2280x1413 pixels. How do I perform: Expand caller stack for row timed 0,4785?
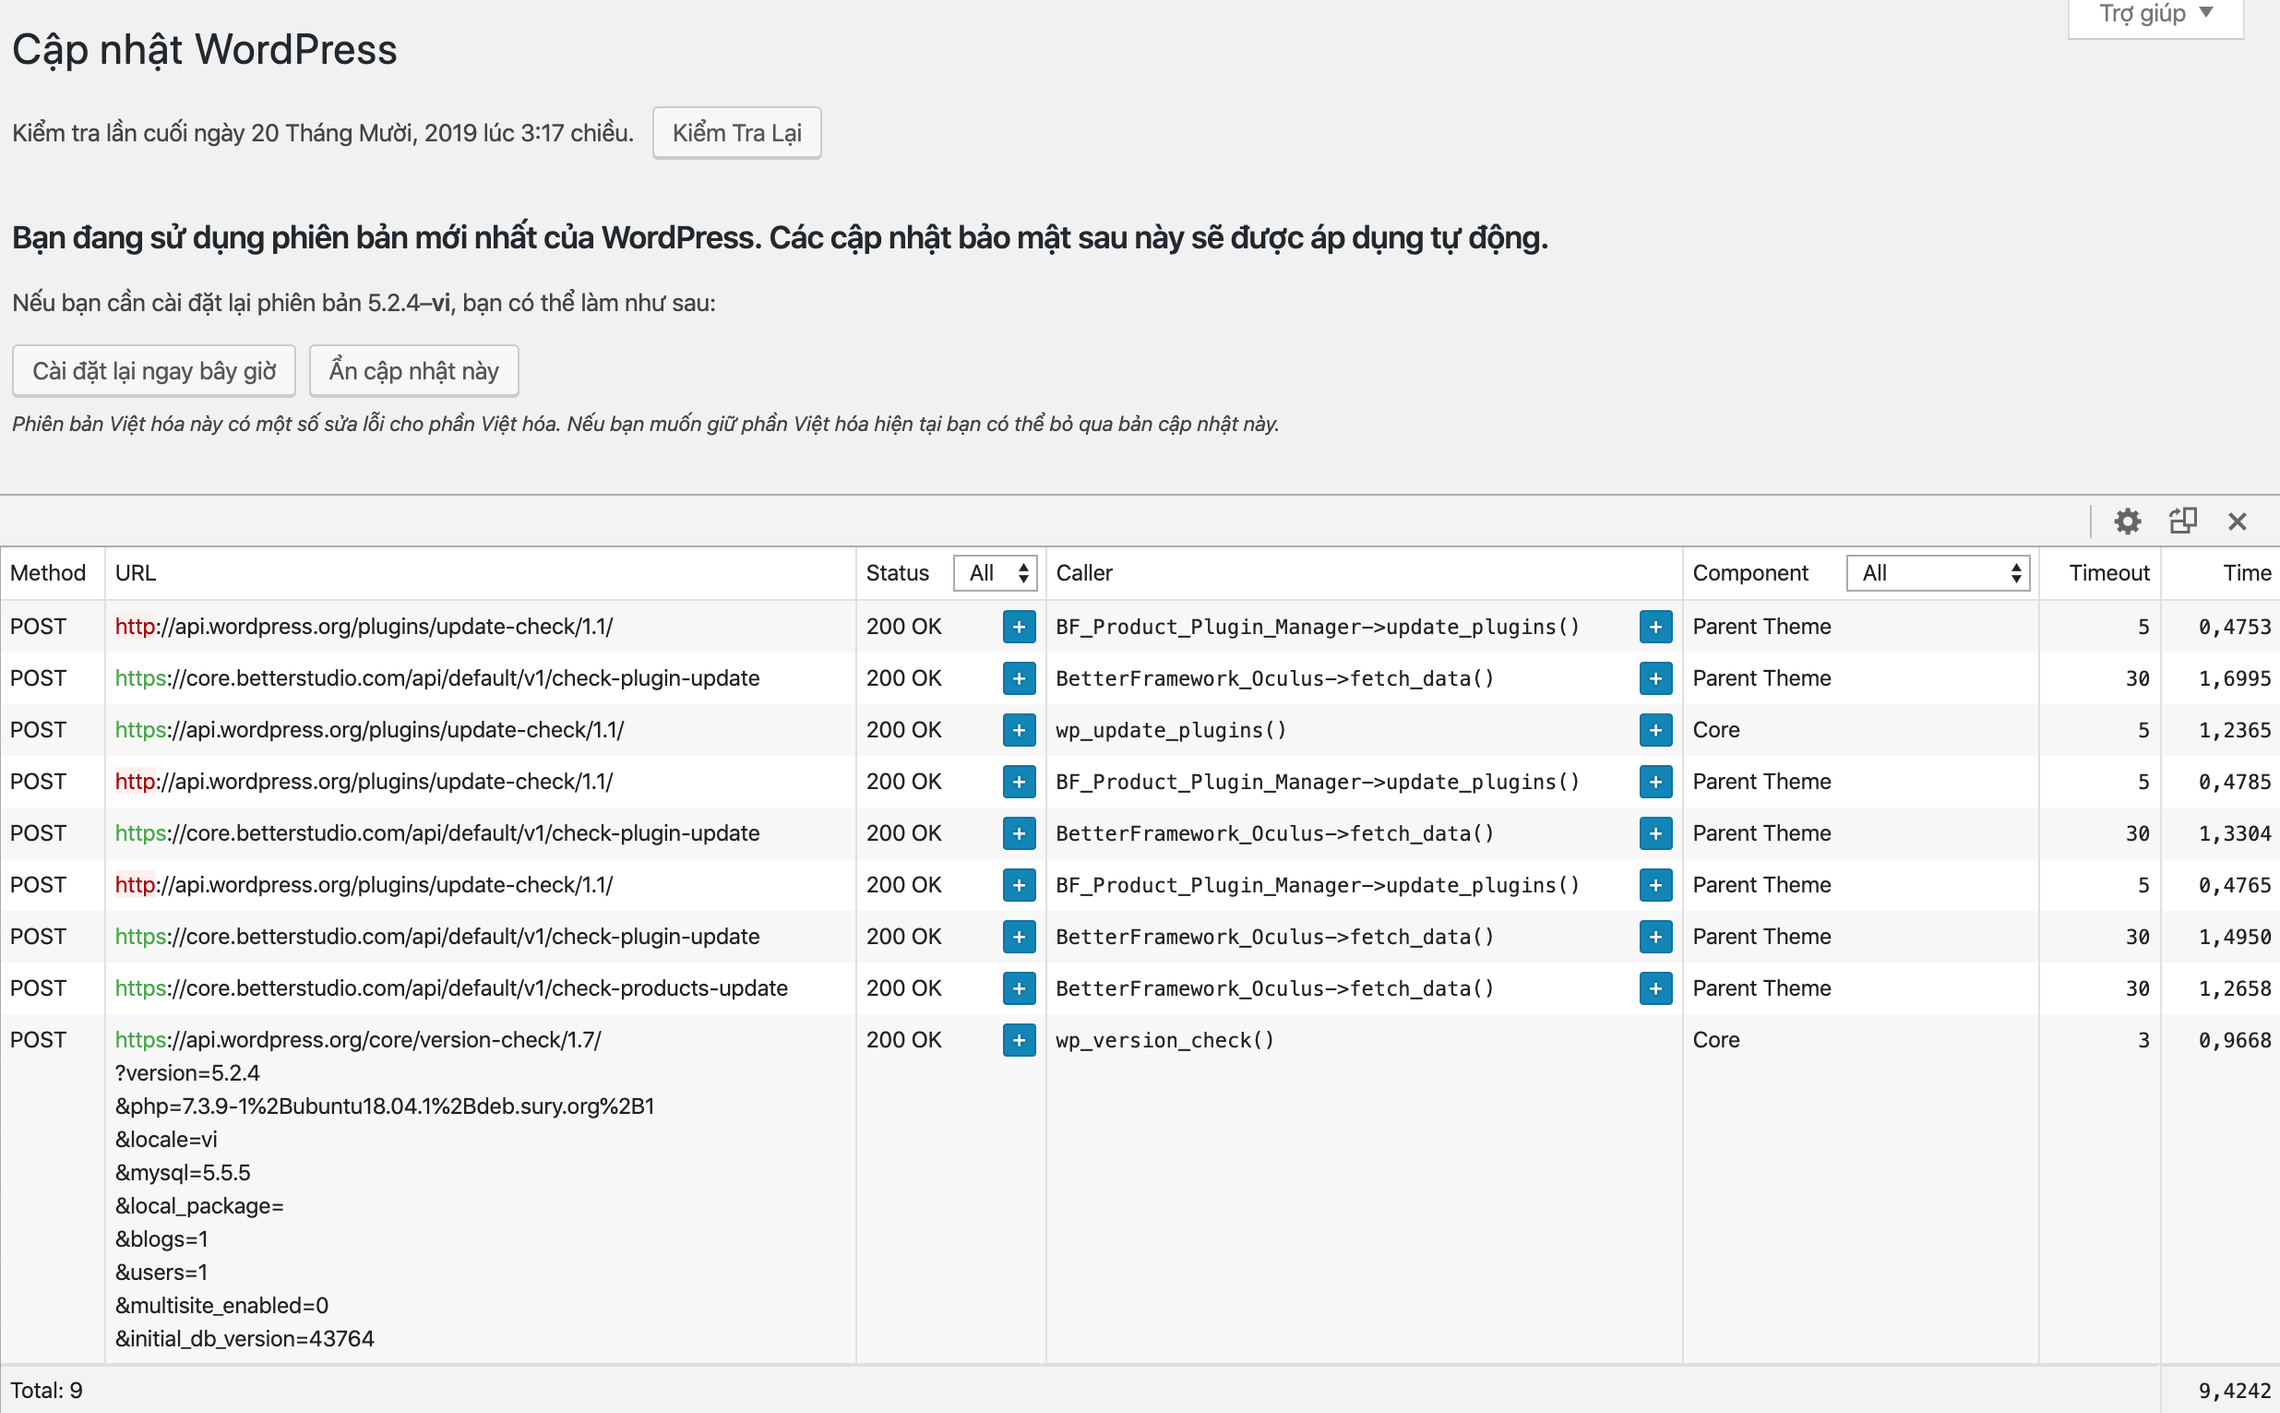[1656, 782]
